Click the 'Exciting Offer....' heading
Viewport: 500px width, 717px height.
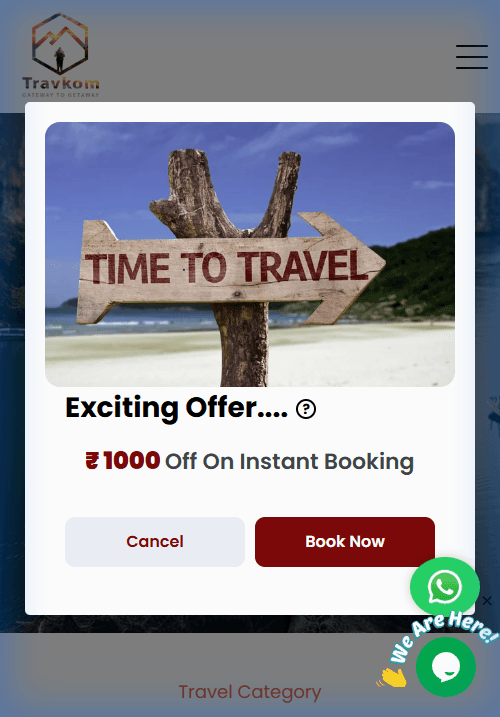pyautogui.click(x=177, y=408)
